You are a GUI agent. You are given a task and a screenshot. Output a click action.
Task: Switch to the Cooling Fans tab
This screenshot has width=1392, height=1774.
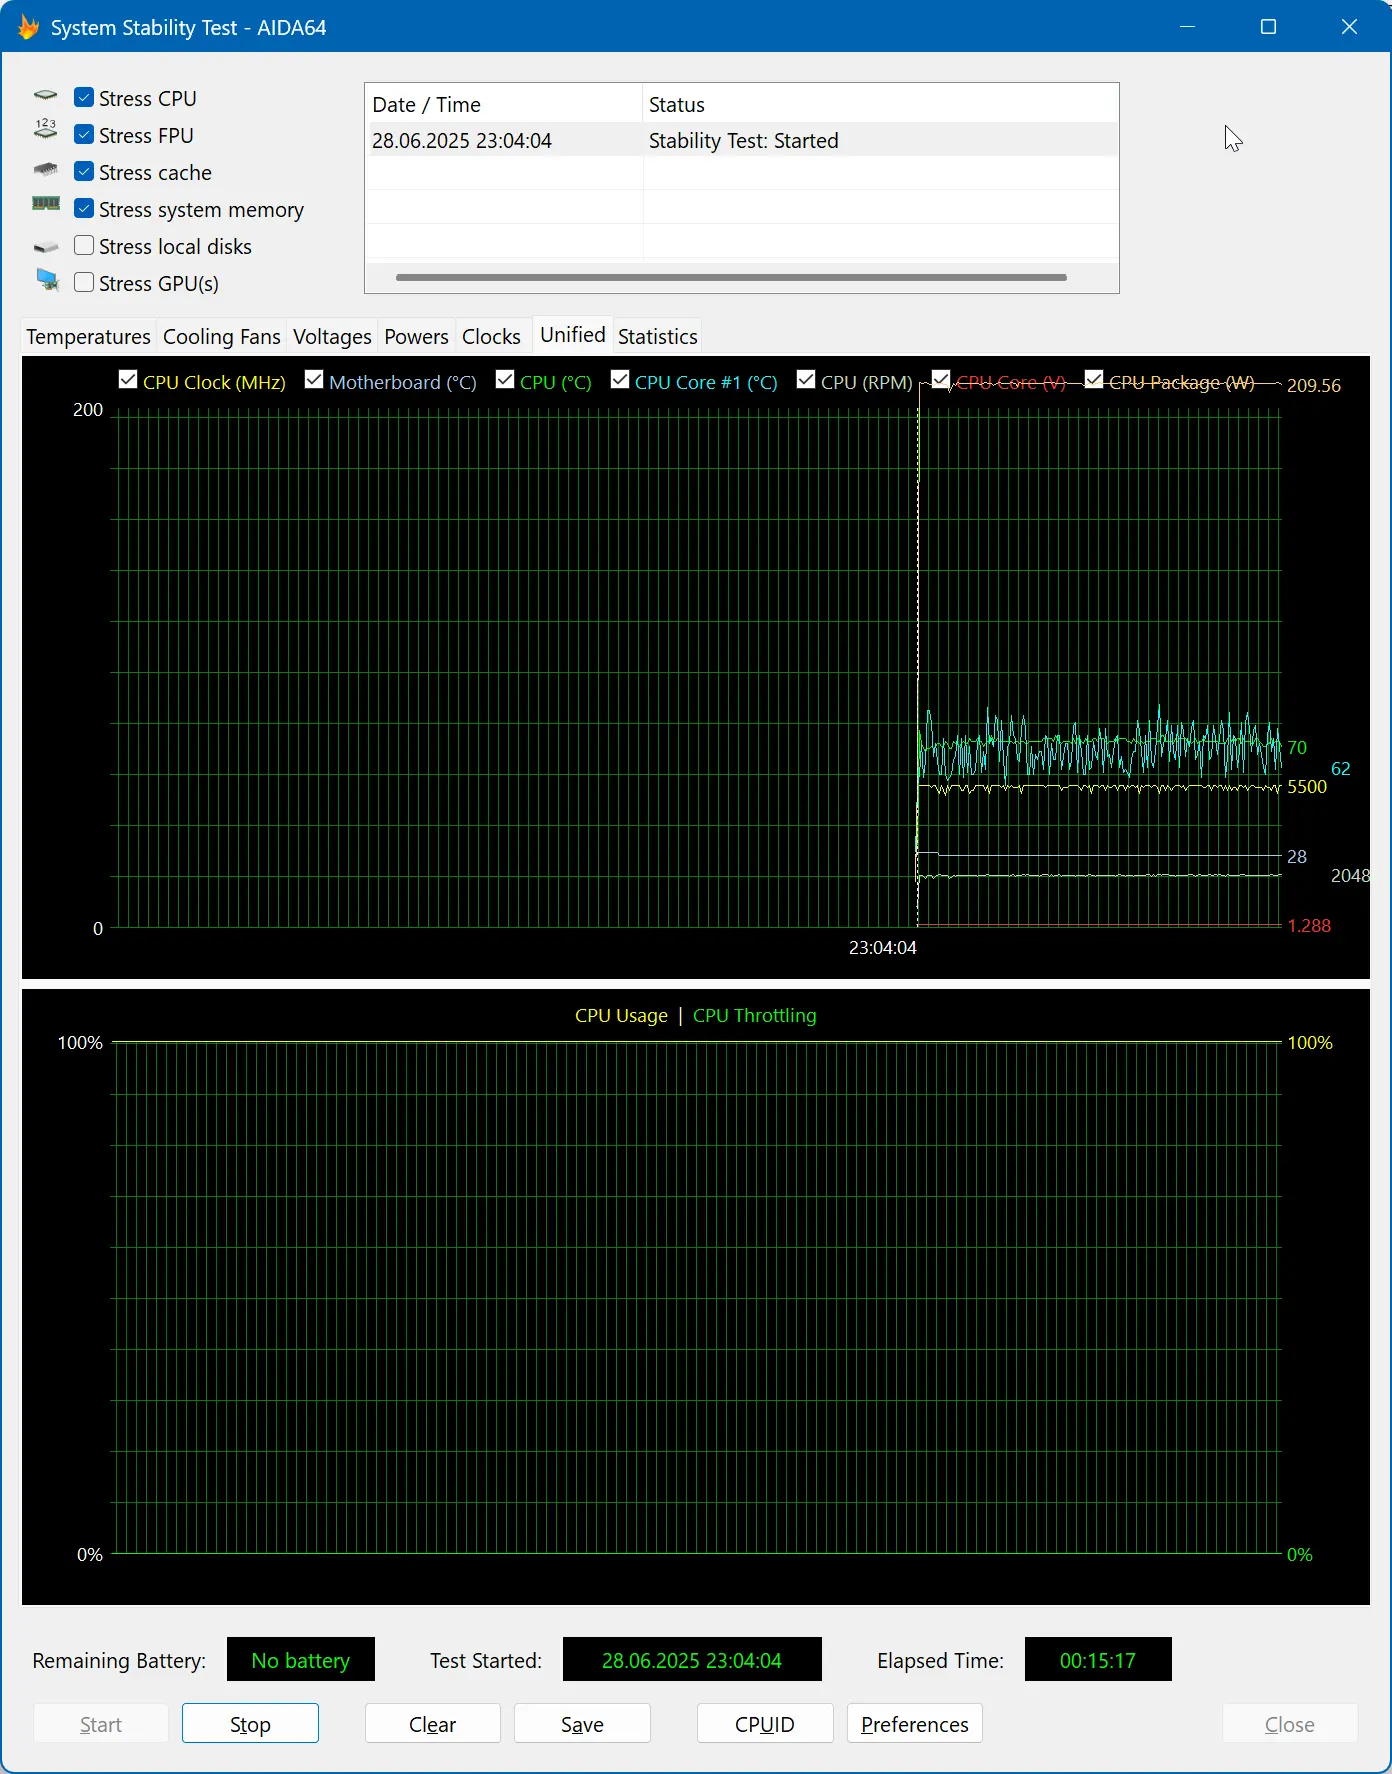pos(221,337)
